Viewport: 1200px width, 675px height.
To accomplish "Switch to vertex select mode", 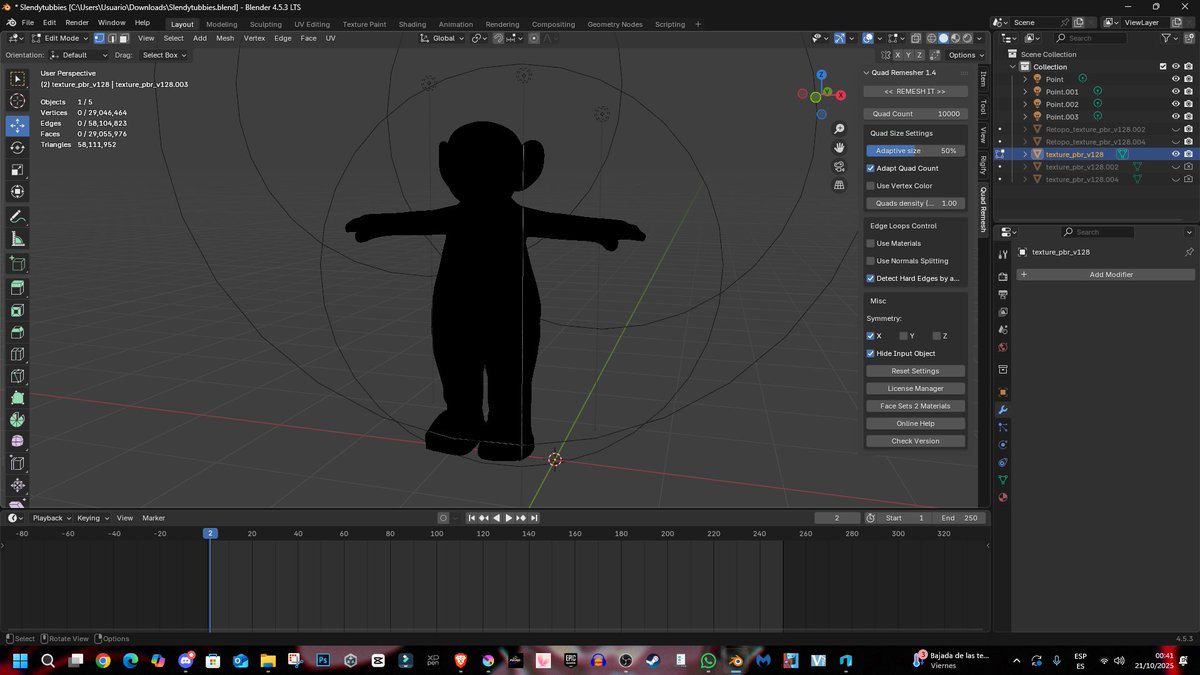I will [x=101, y=38].
